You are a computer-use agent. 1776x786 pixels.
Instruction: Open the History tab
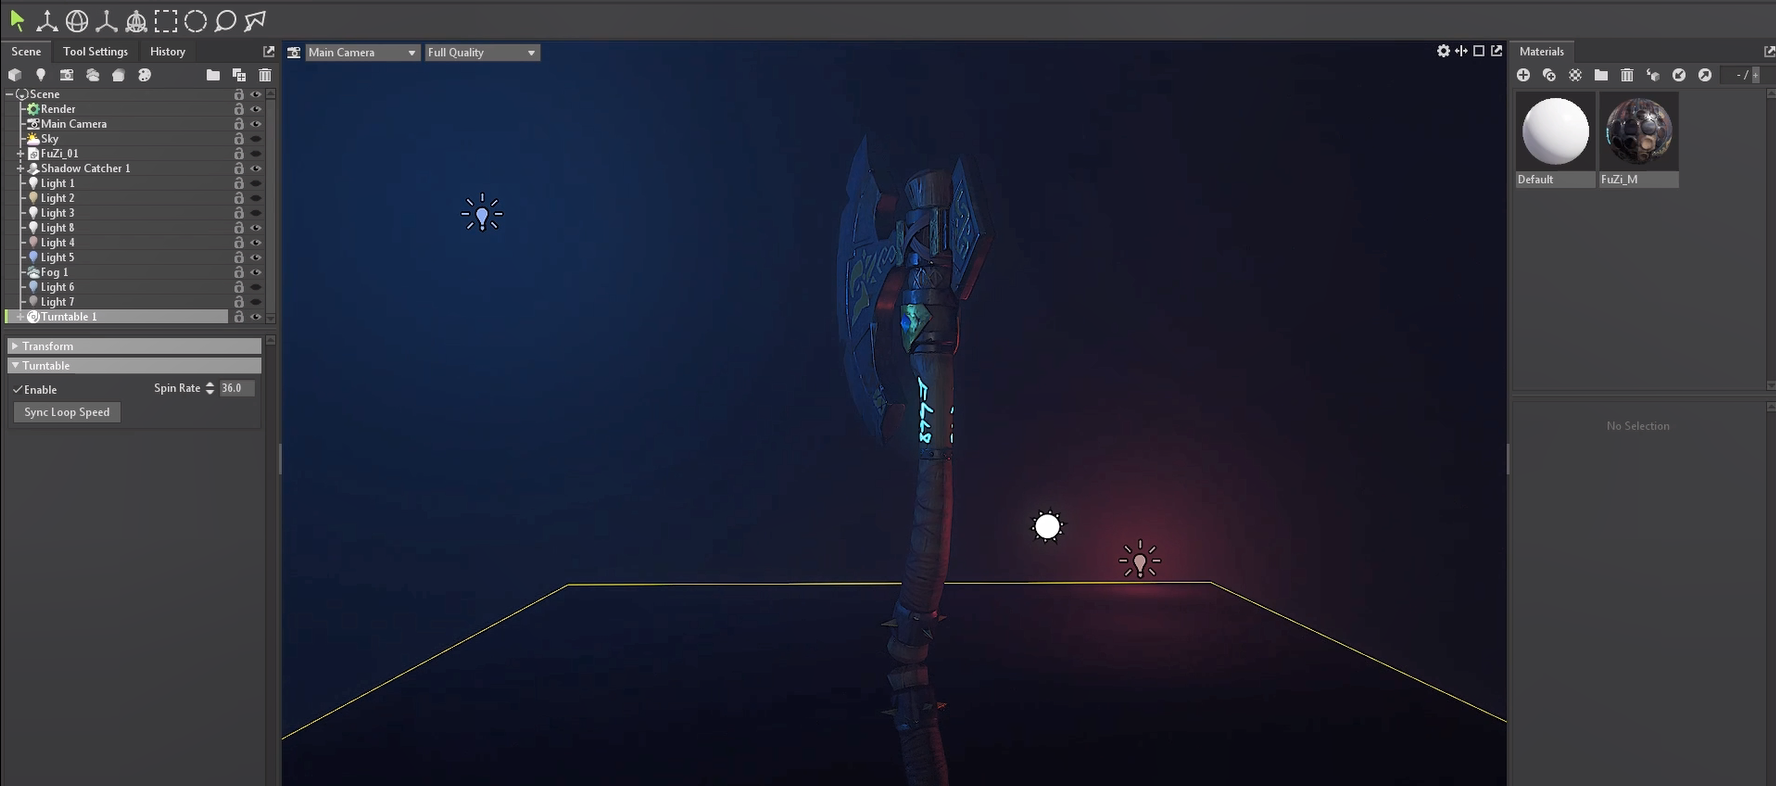pyautogui.click(x=167, y=51)
